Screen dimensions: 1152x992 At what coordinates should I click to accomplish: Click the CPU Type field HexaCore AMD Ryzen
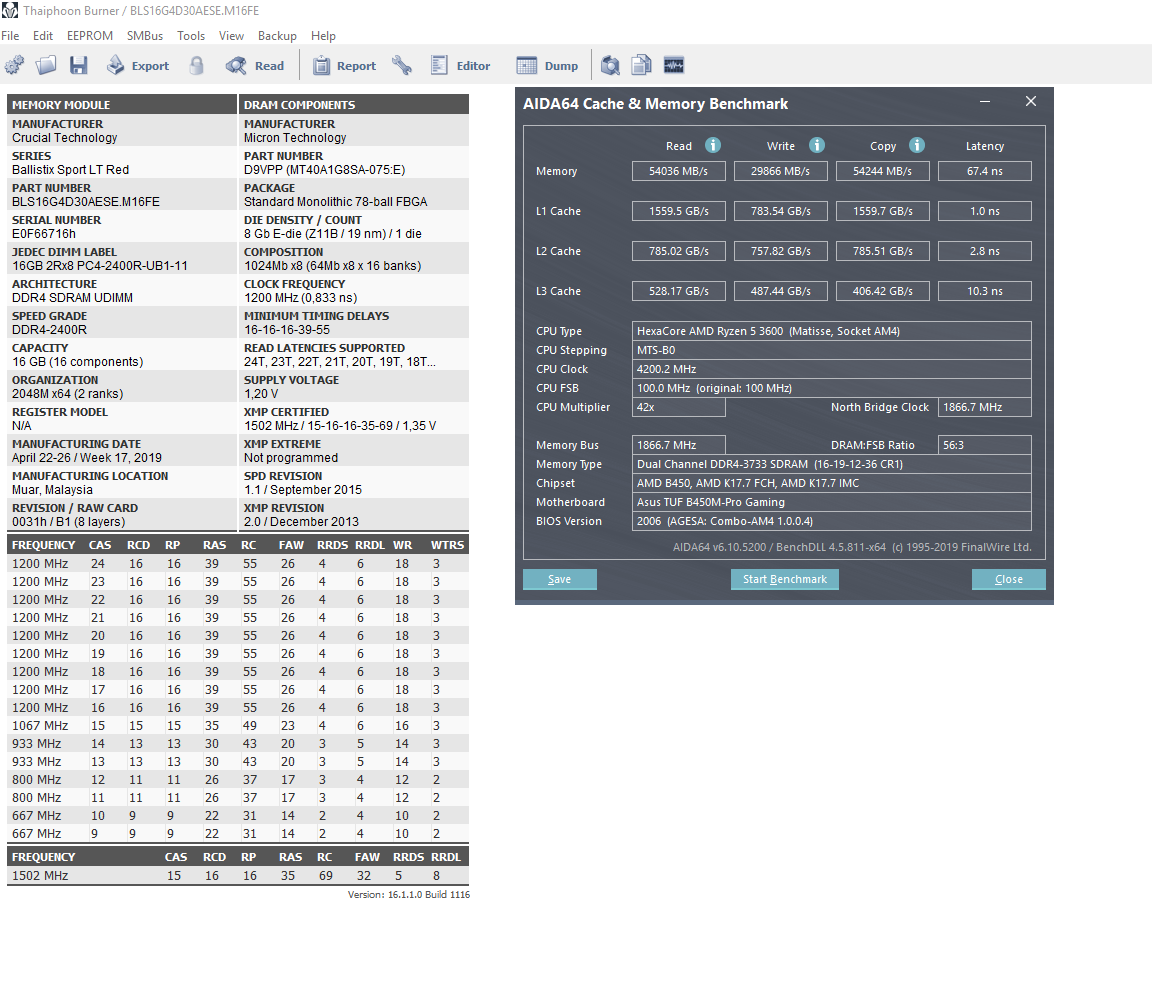(x=832, y=331)
